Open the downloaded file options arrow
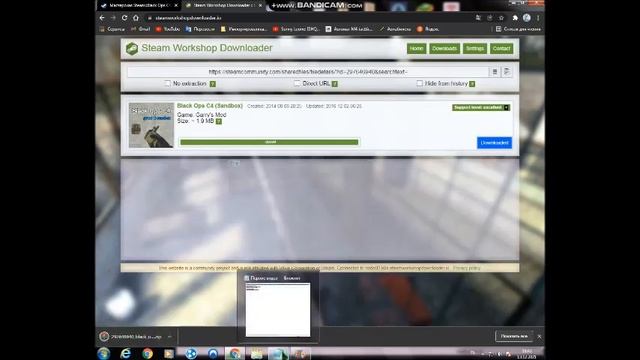 click(x=170, y=337)
